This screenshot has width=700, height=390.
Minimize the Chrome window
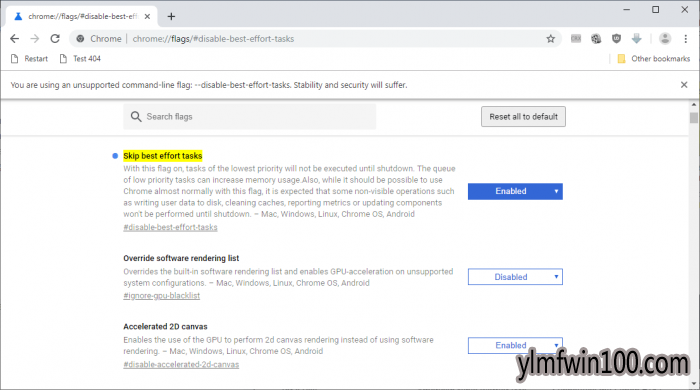[x=627, y=9]
